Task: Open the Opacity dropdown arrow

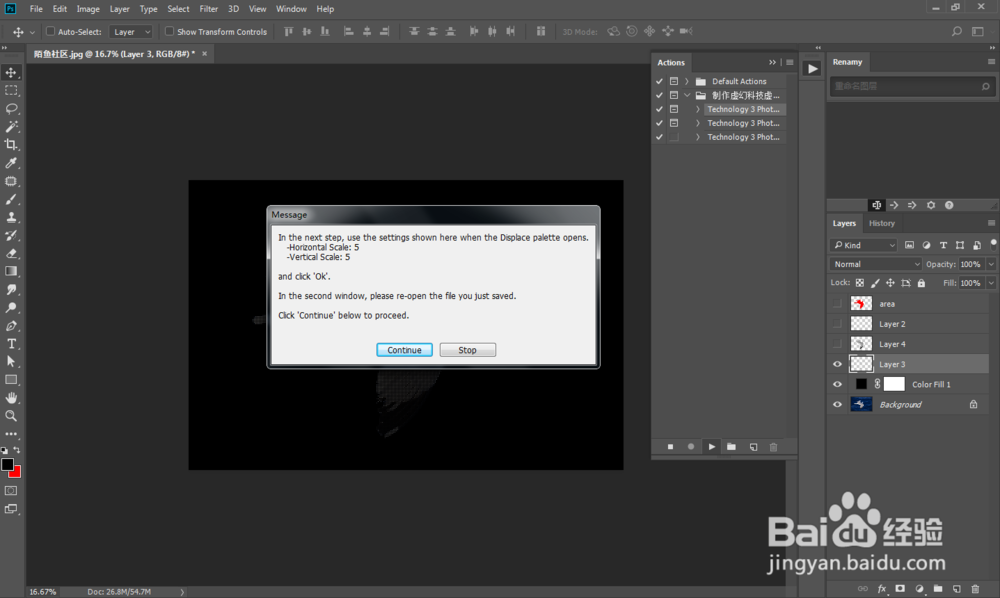Action: click(x=991, y=264)
